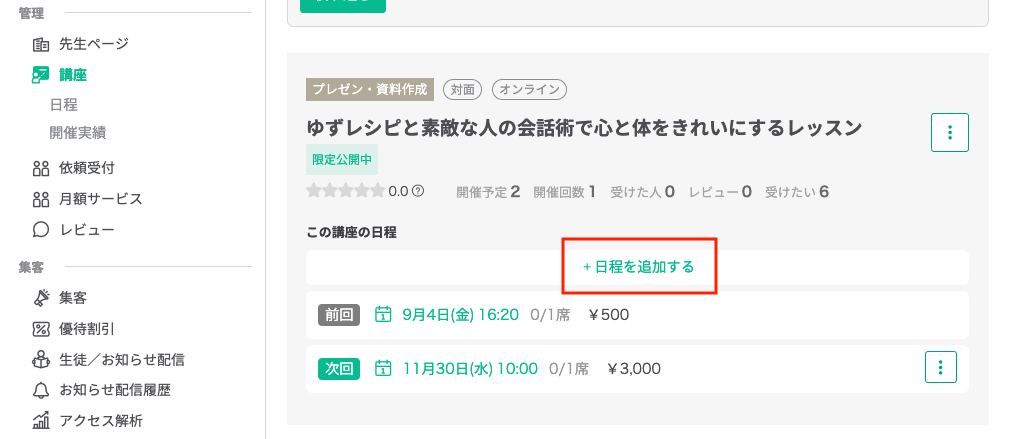Open the 11月30日 schedule three-dot menu
The image size is (1011, 439).
941,367
